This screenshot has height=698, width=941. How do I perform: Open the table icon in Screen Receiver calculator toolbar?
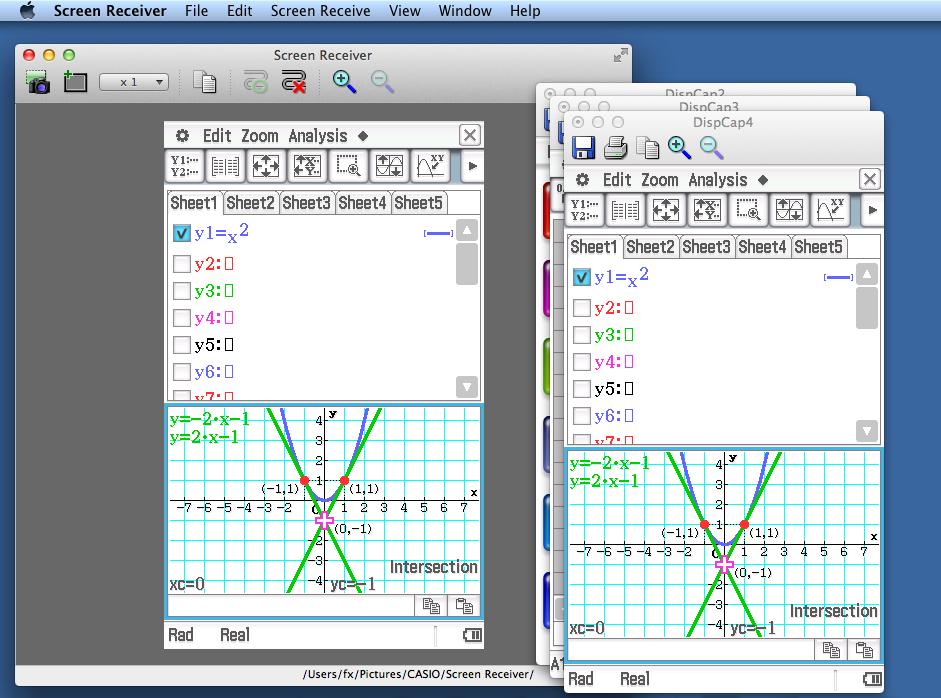point(225,166)
